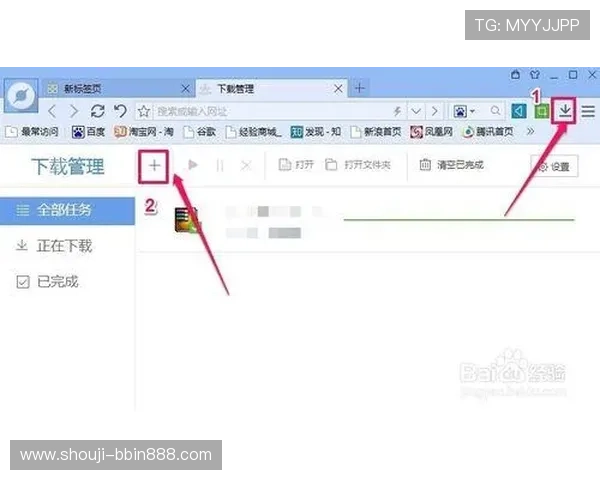Go back with the back arrow

(52, 111)
